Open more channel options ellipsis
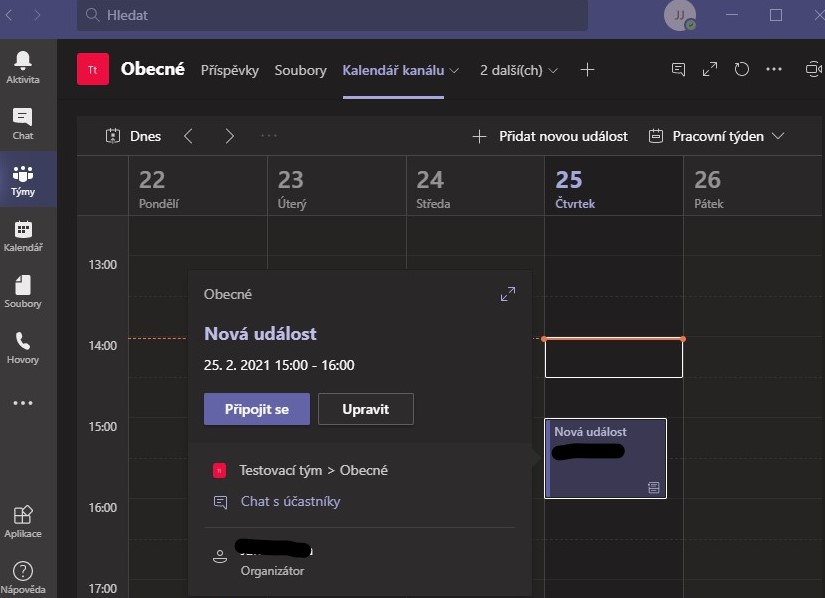The width and height of the screenshot is (825, 598). click(773, 69)
